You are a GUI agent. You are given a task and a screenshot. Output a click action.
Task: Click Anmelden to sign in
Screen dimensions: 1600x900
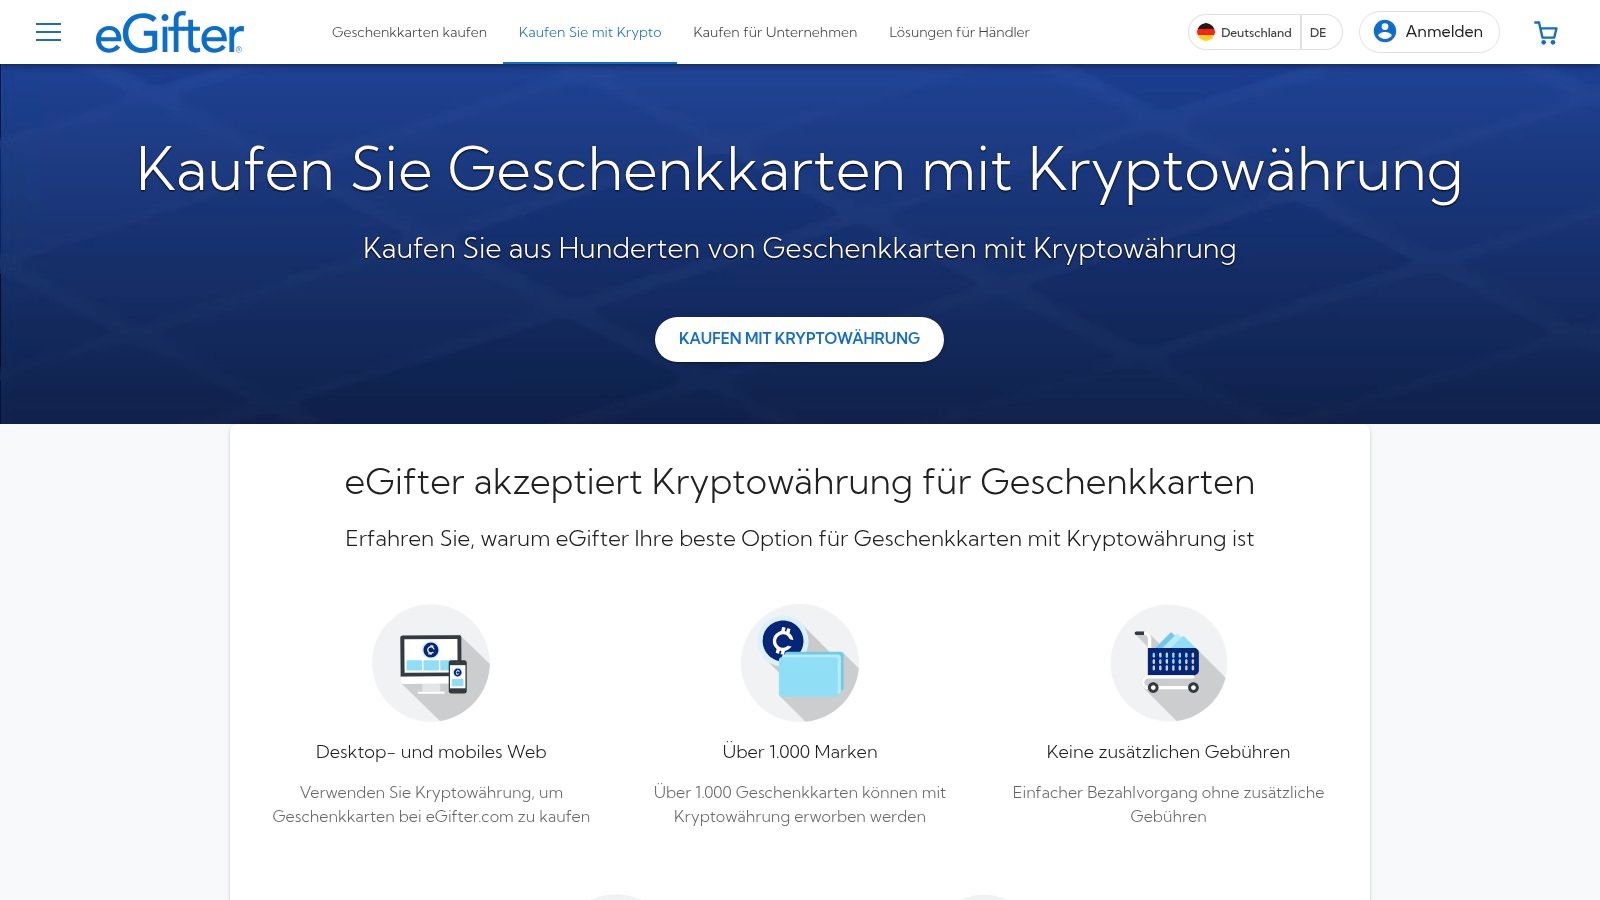1429,32
